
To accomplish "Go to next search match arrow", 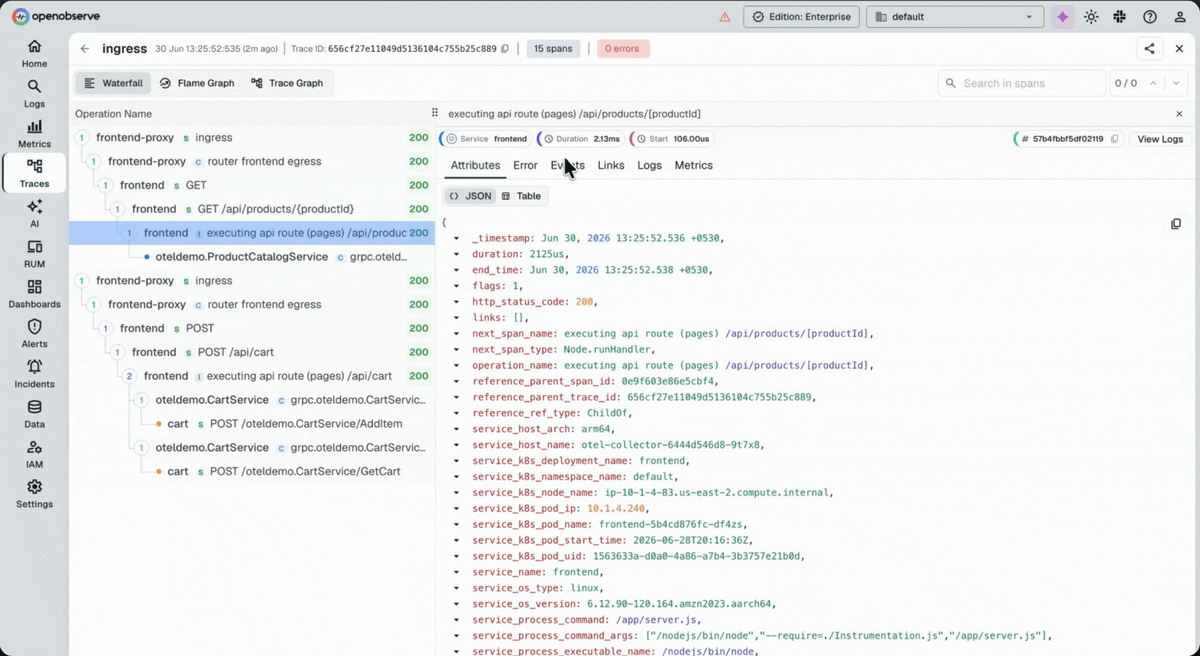I will click(1175, 83).
